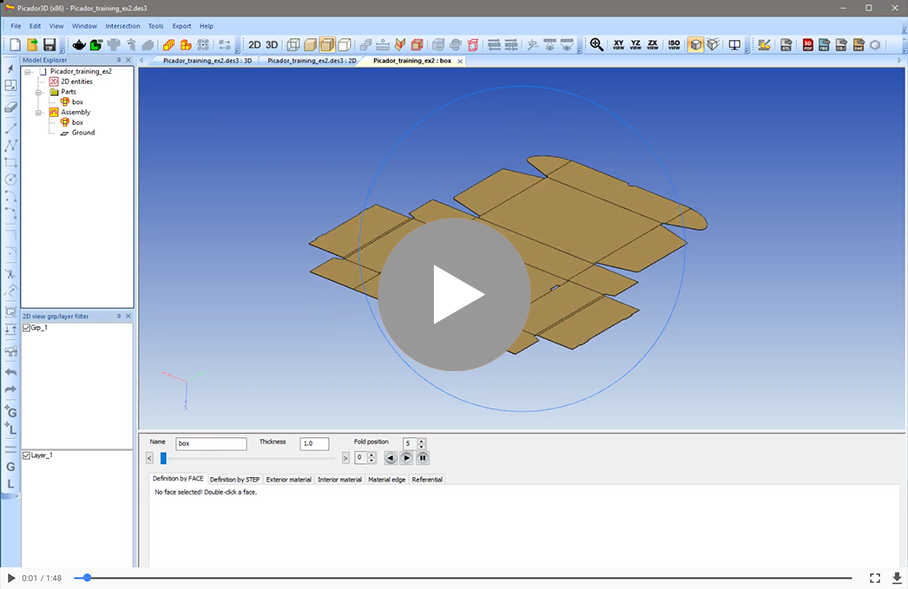Viewport: 908px width, 589px height.
Task: Switch to 3D view toolbar button
Action: pos(272,45)
